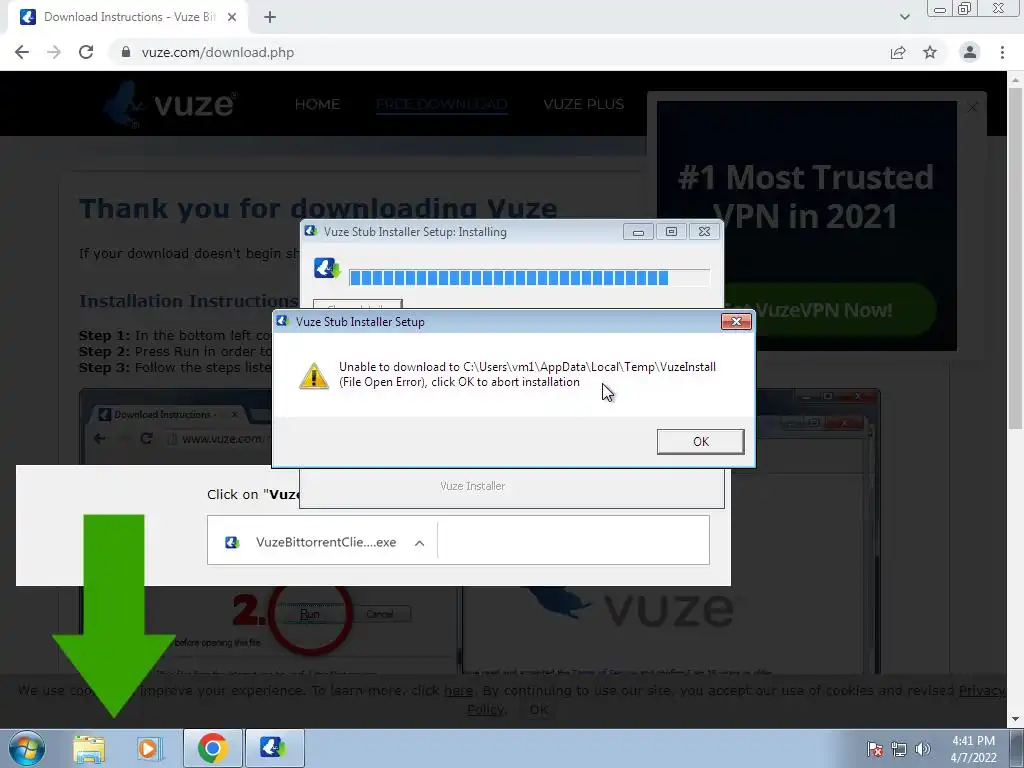Click the Chrome forward arrow
Viewport: 1024px width, 768px height.
pyautogui.click(x=54, y=52)
